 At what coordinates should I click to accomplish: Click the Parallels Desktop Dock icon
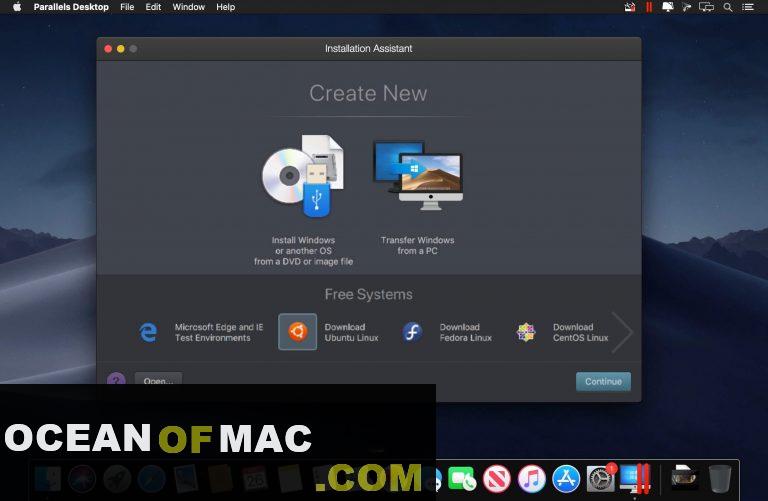(x=635, y=478)
